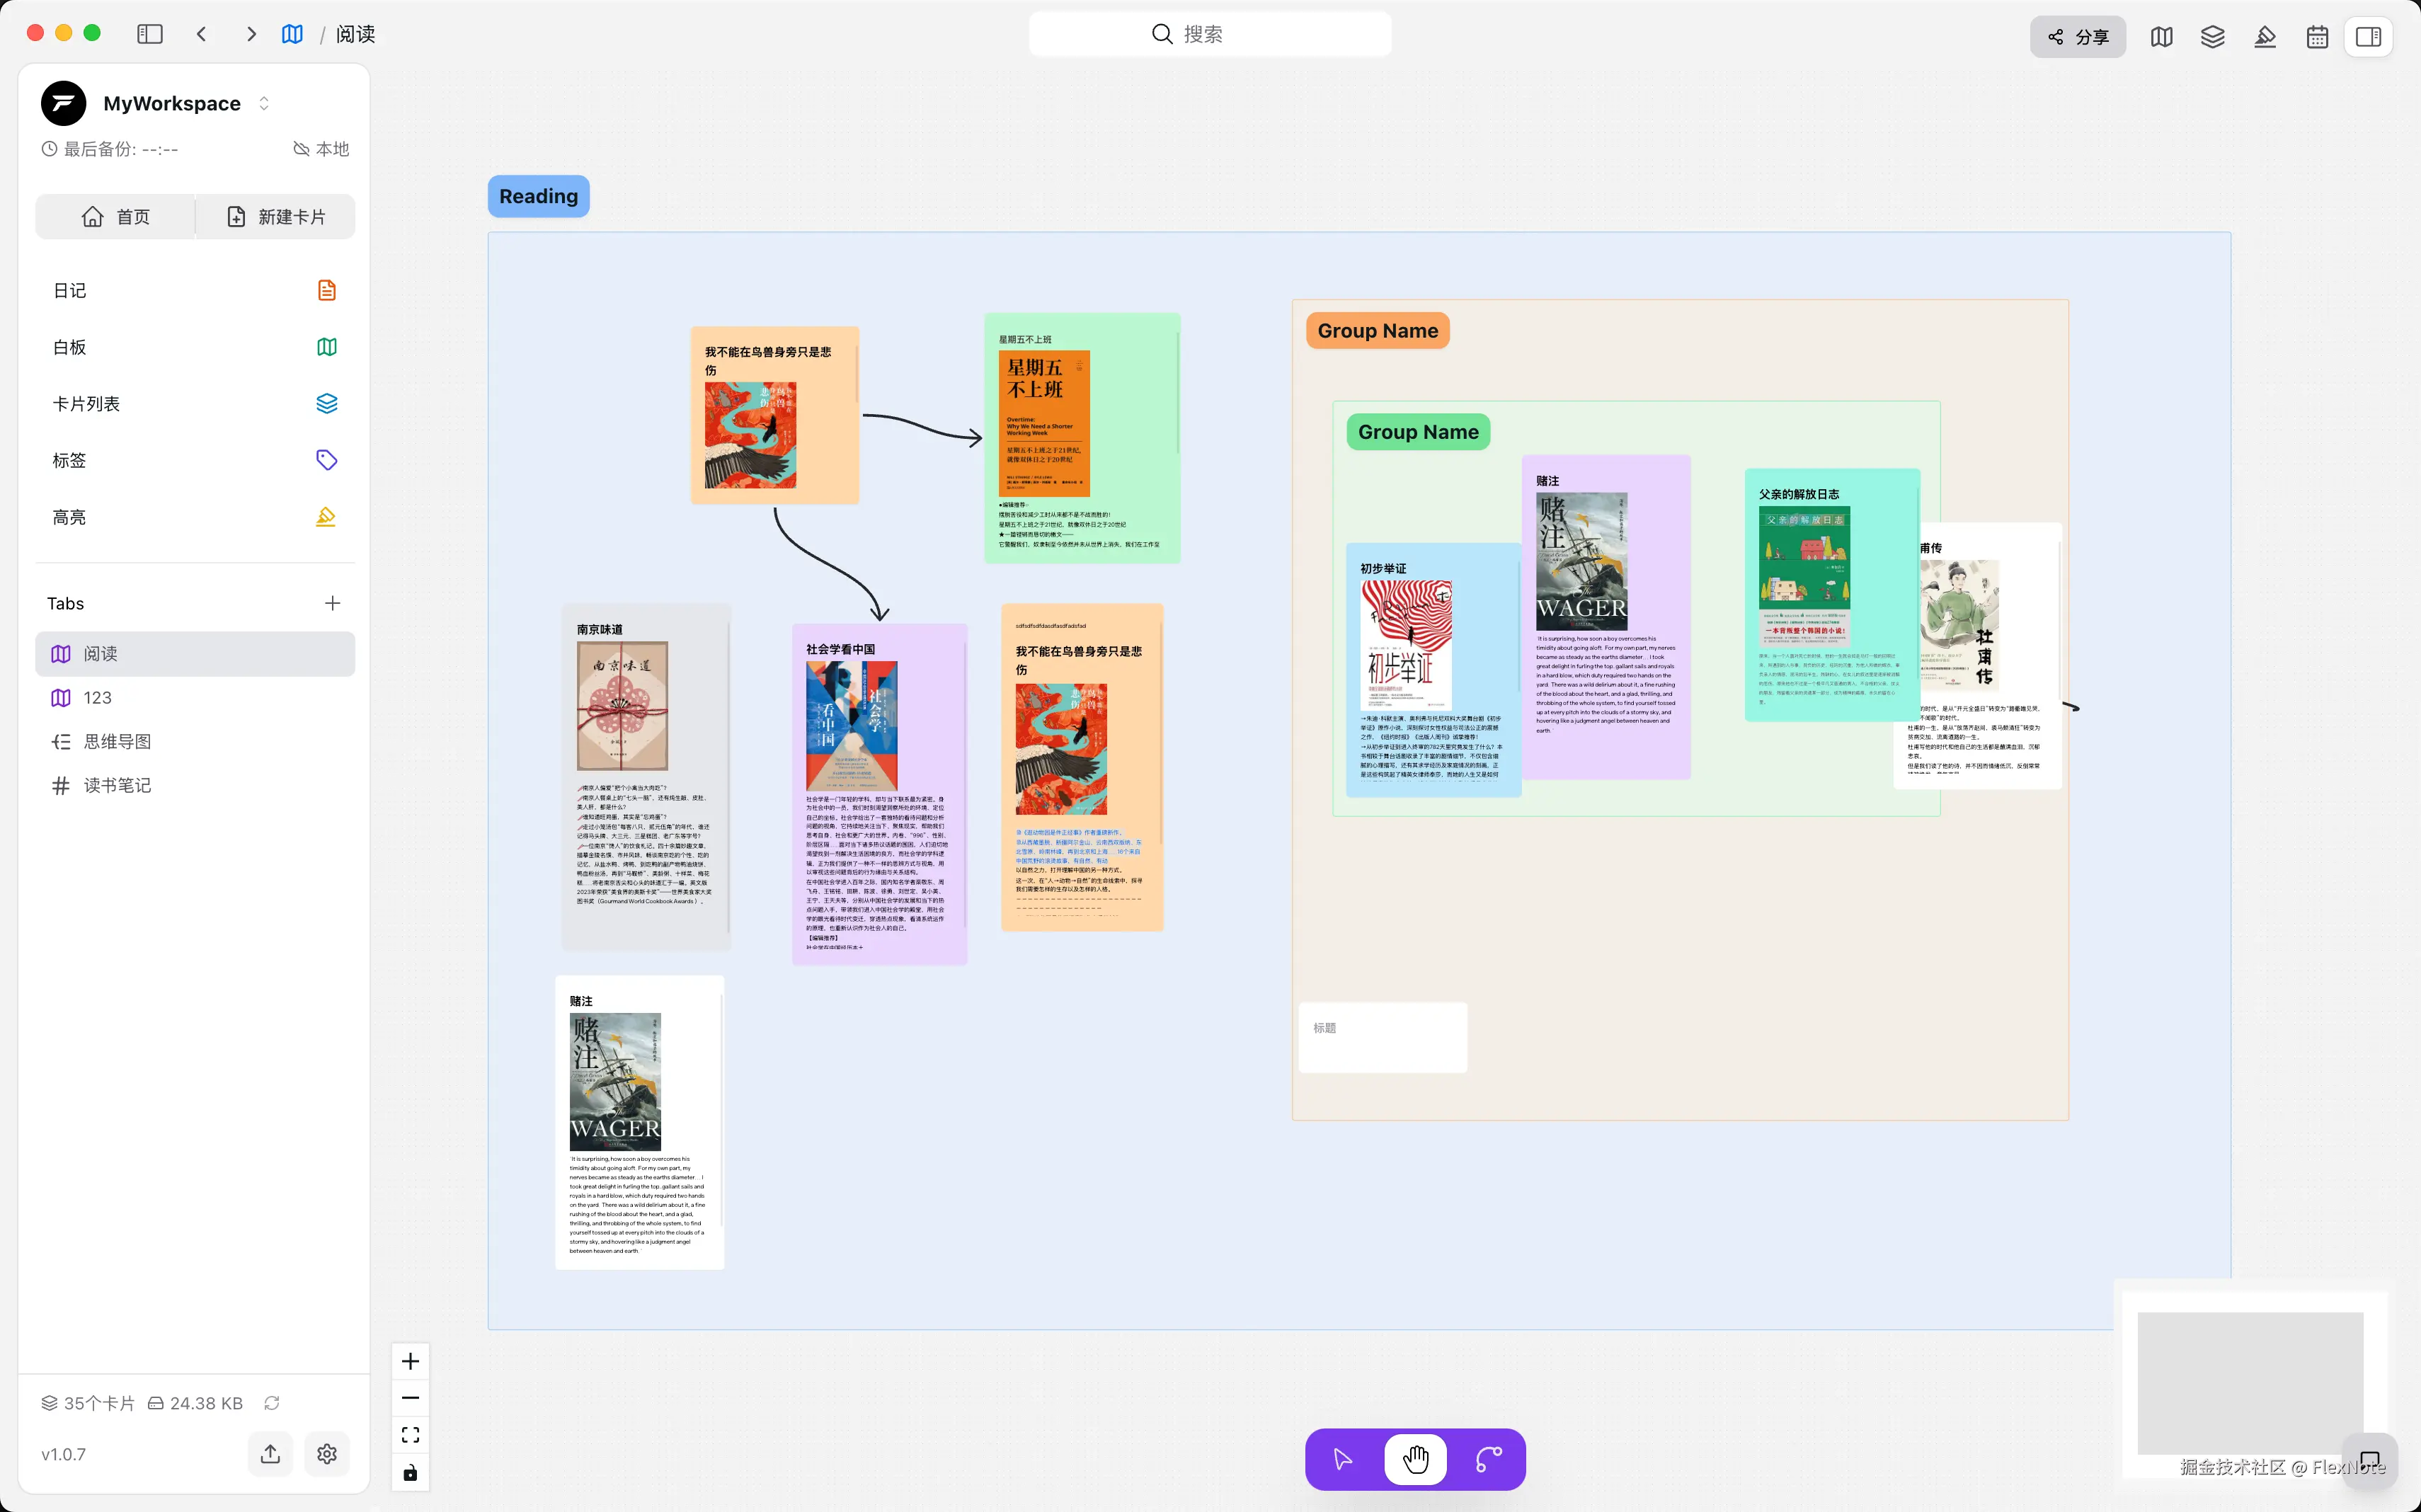Viewport: 2421px width, 1512px height.
Task: Toggle the right sidebar panel
Action: [x=2368, y=37]
